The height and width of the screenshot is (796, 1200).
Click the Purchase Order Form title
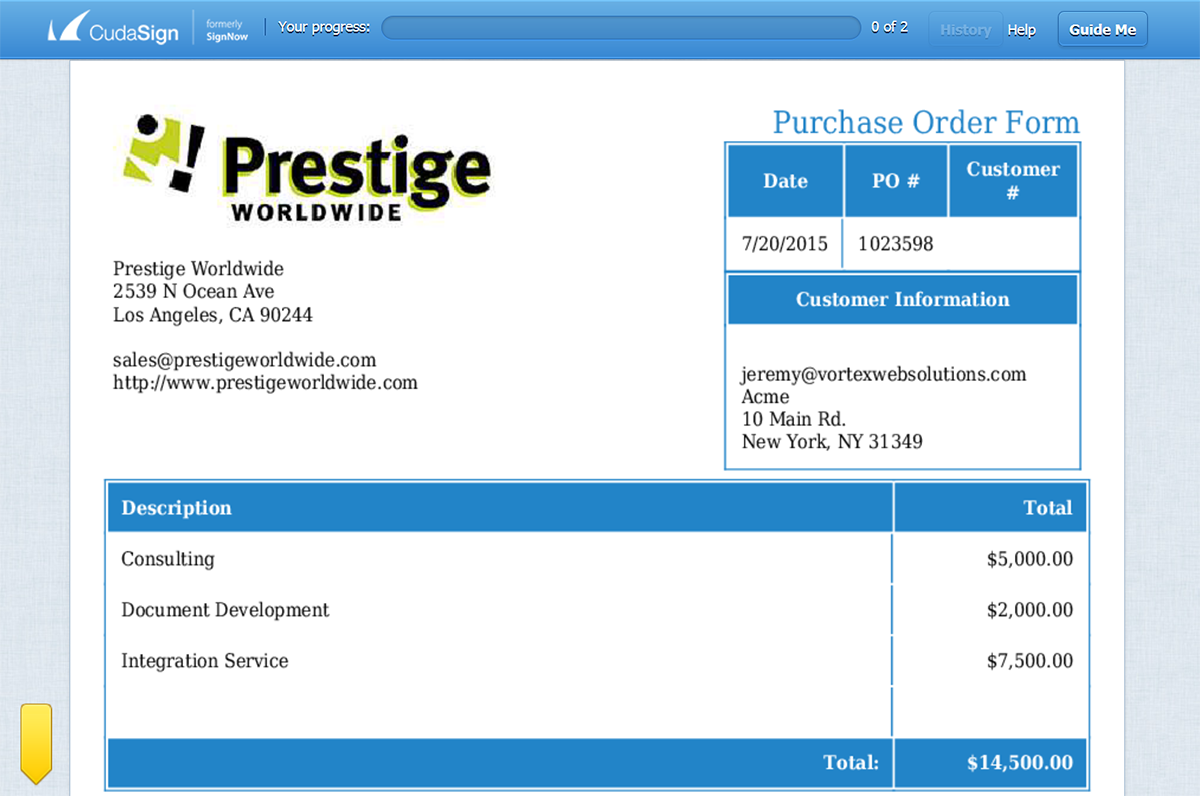(926, 122)
